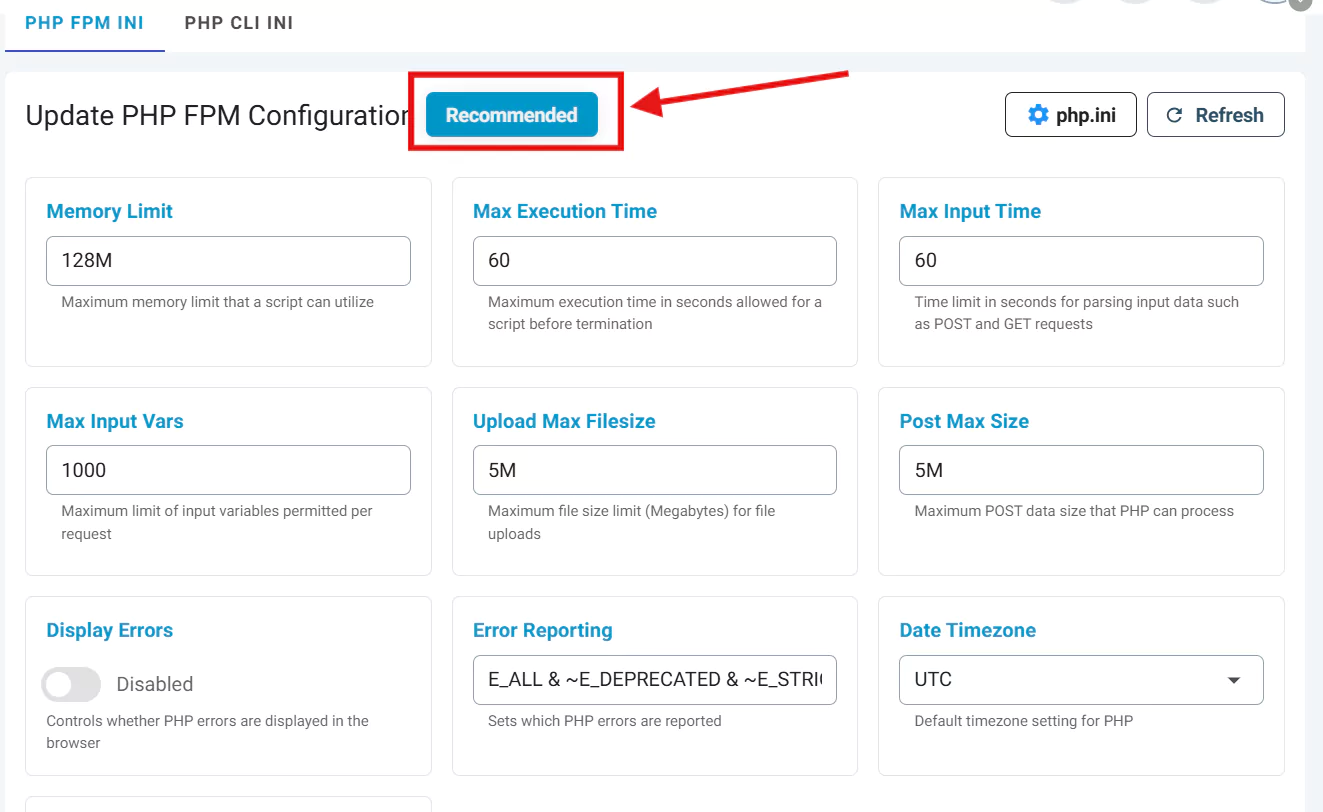Focus the Upload Max Filesize input

click(x=654, y=470)
